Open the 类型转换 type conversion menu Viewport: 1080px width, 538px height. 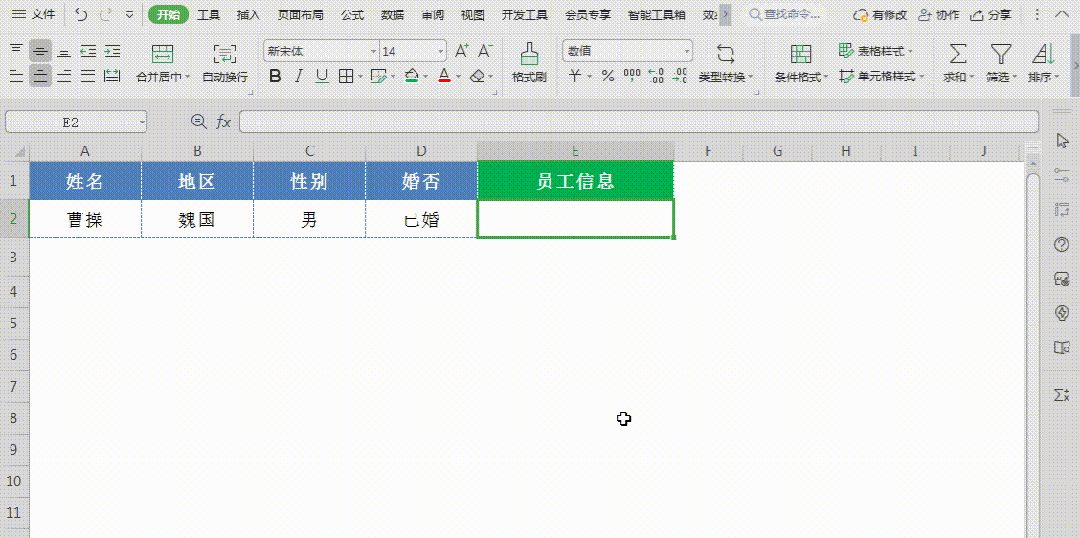726,63
